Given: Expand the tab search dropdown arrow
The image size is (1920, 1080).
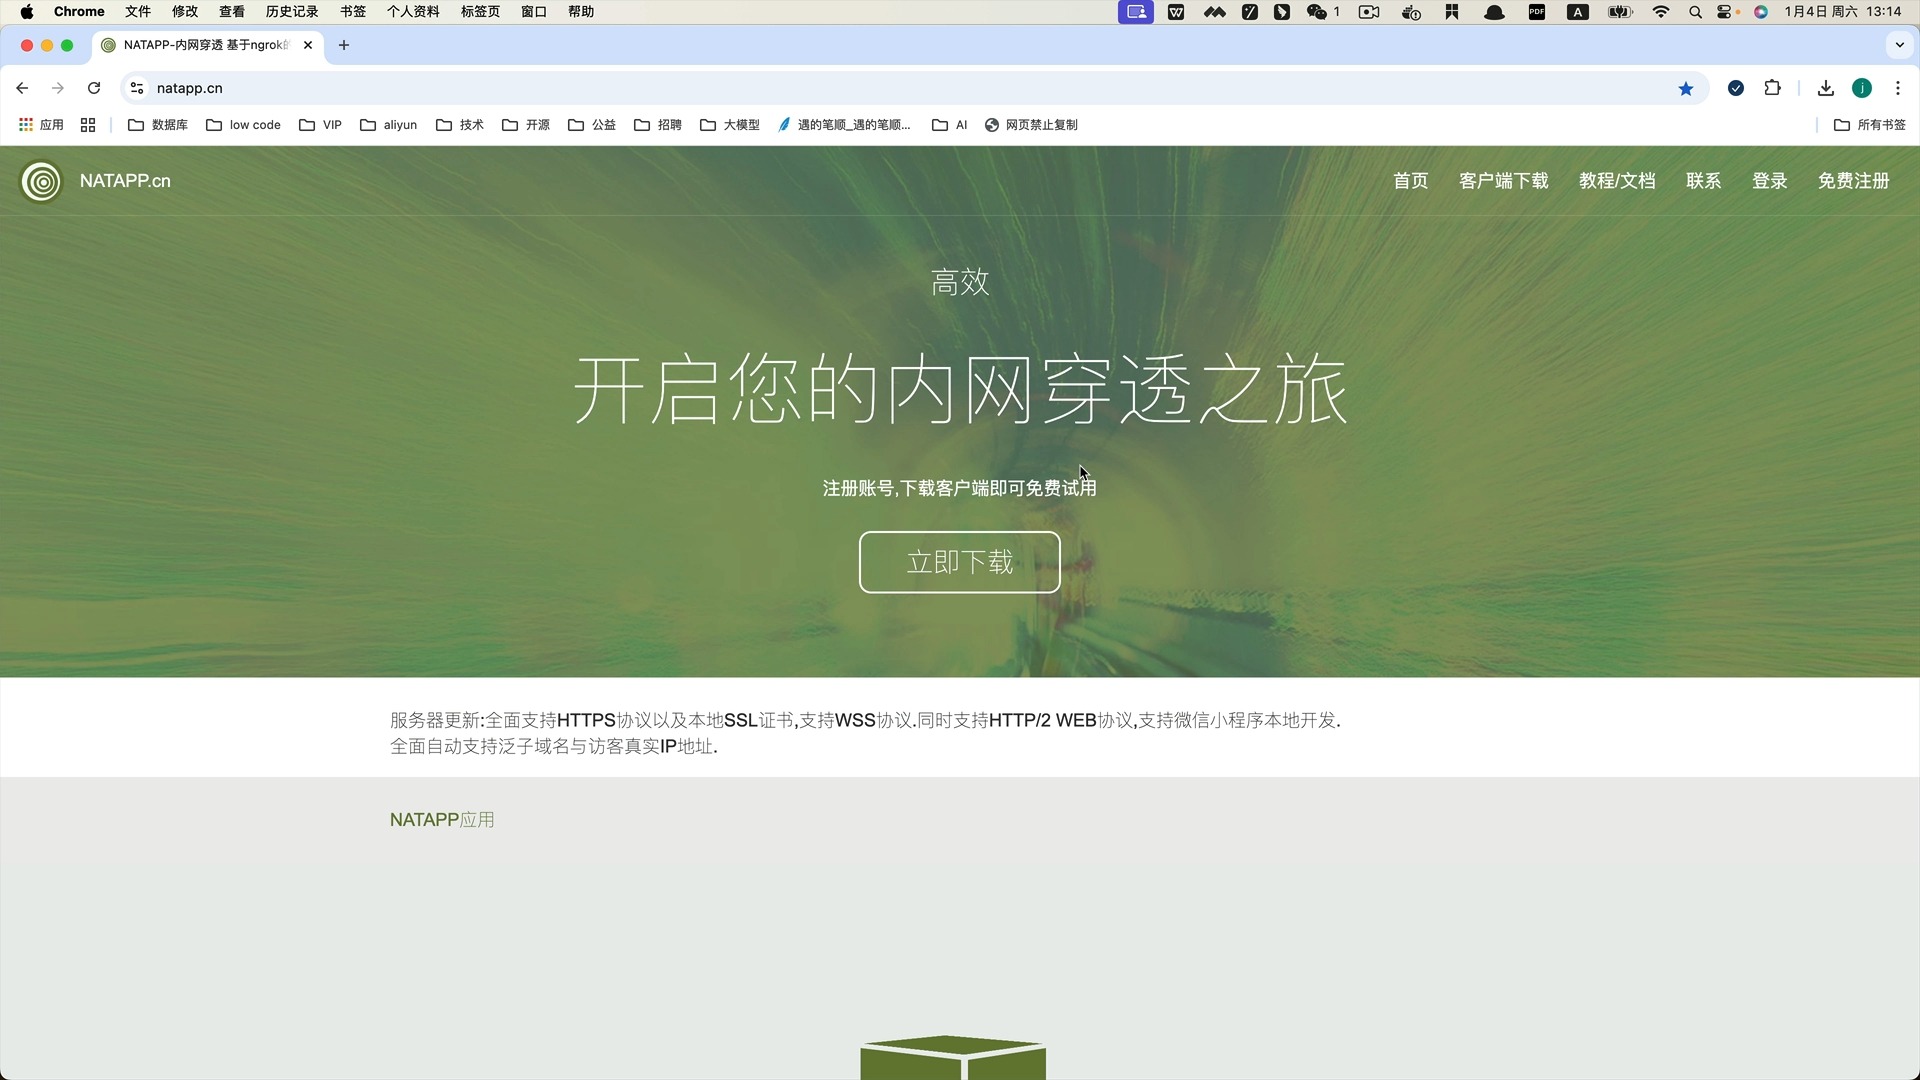Looking at the screenshot, I should point(1900,45).
